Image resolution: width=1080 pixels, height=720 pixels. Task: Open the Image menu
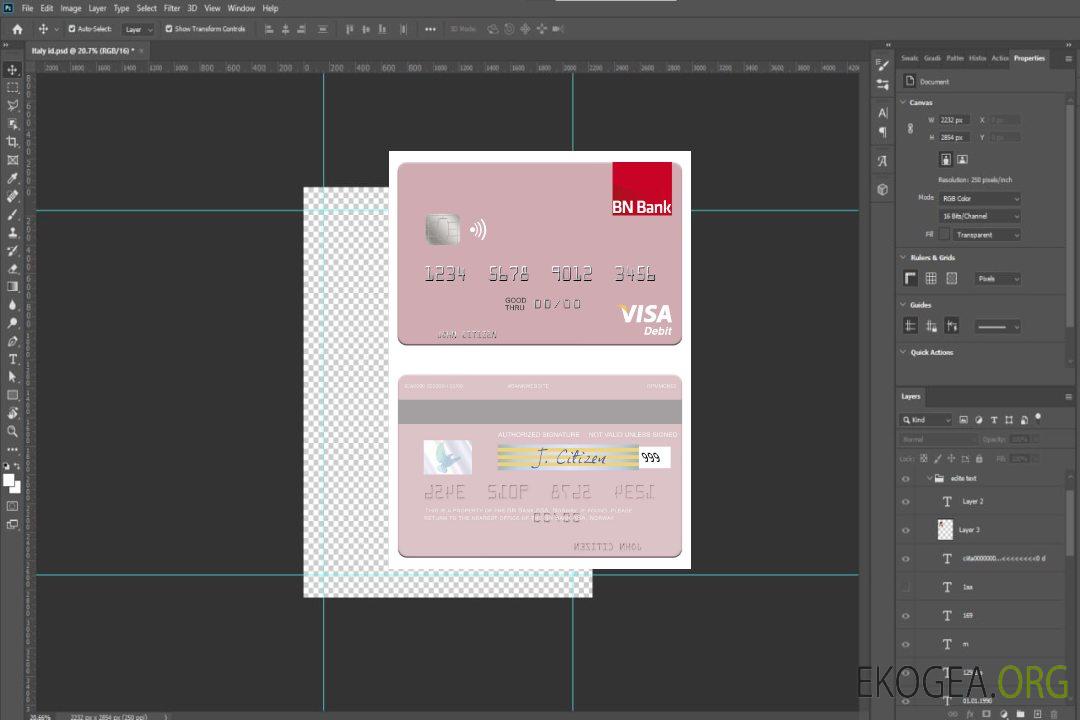70,8
